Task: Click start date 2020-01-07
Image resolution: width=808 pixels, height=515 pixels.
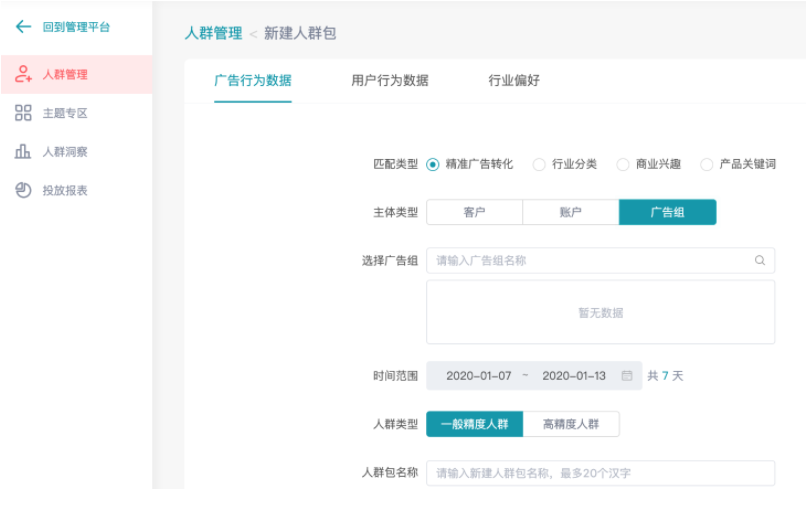Action: pos(479,376)
